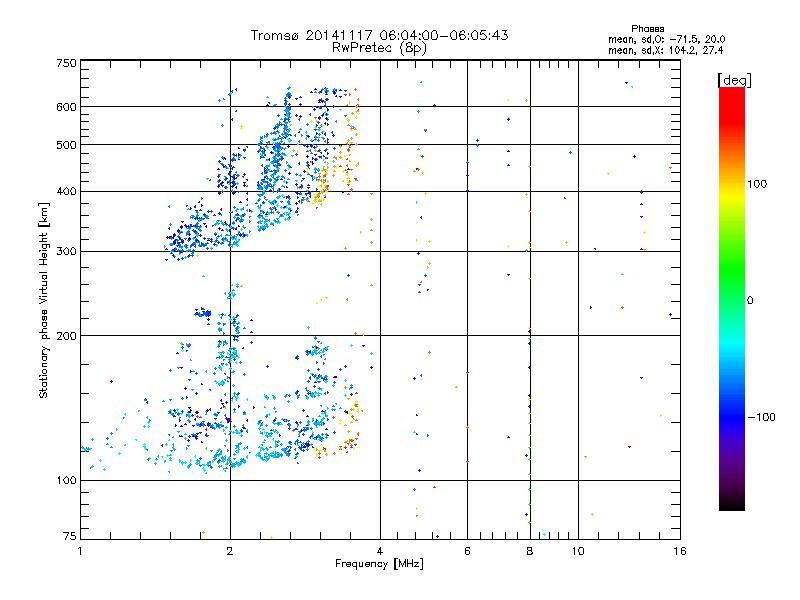The width and height of the screenshot is (800, 600).
Task: Select the 'RwPretec (8p)' subtitle
Action: (x=379, y=48)
